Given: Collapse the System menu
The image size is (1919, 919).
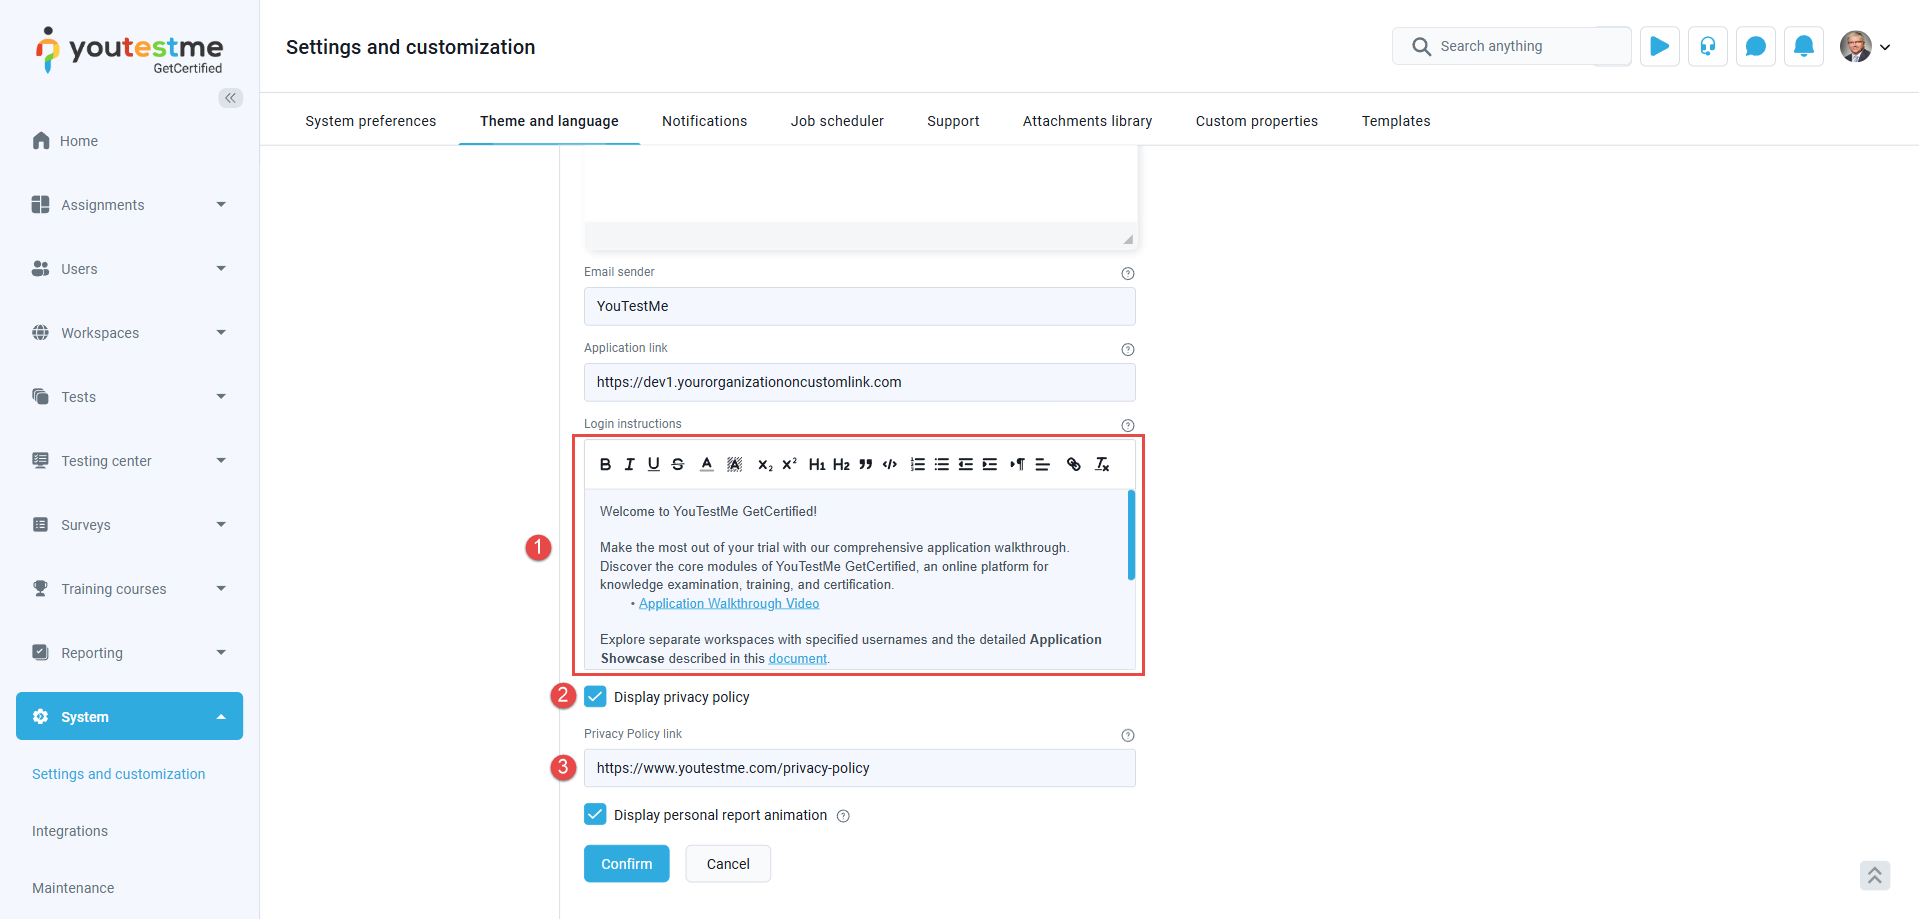Looking at the screenshot, I should click(129, 716).
